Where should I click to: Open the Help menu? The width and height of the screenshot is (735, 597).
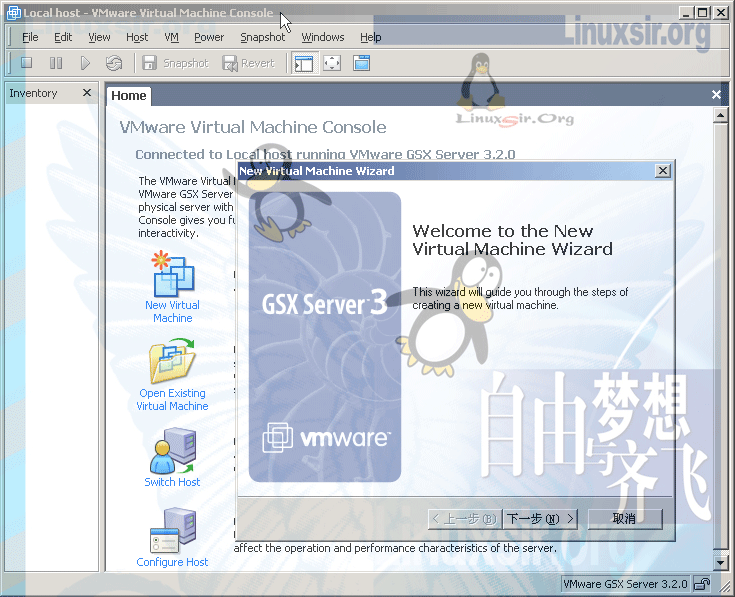pyautogui.click(x=370, y=37)
